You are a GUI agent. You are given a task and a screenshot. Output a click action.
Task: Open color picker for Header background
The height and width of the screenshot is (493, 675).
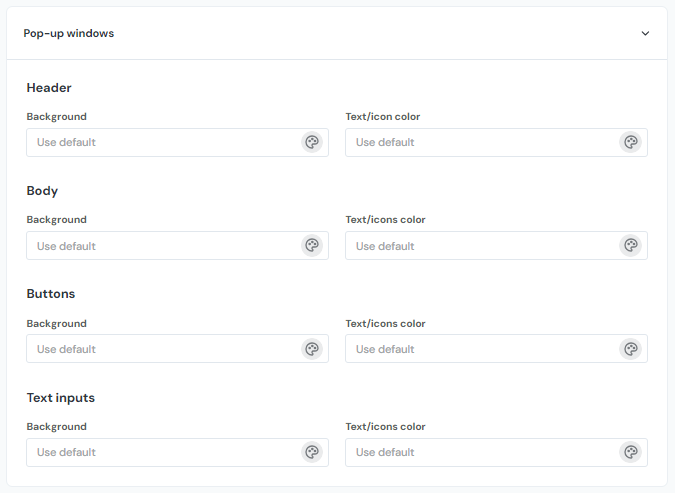pyautogui.click(x=312, y=142)
